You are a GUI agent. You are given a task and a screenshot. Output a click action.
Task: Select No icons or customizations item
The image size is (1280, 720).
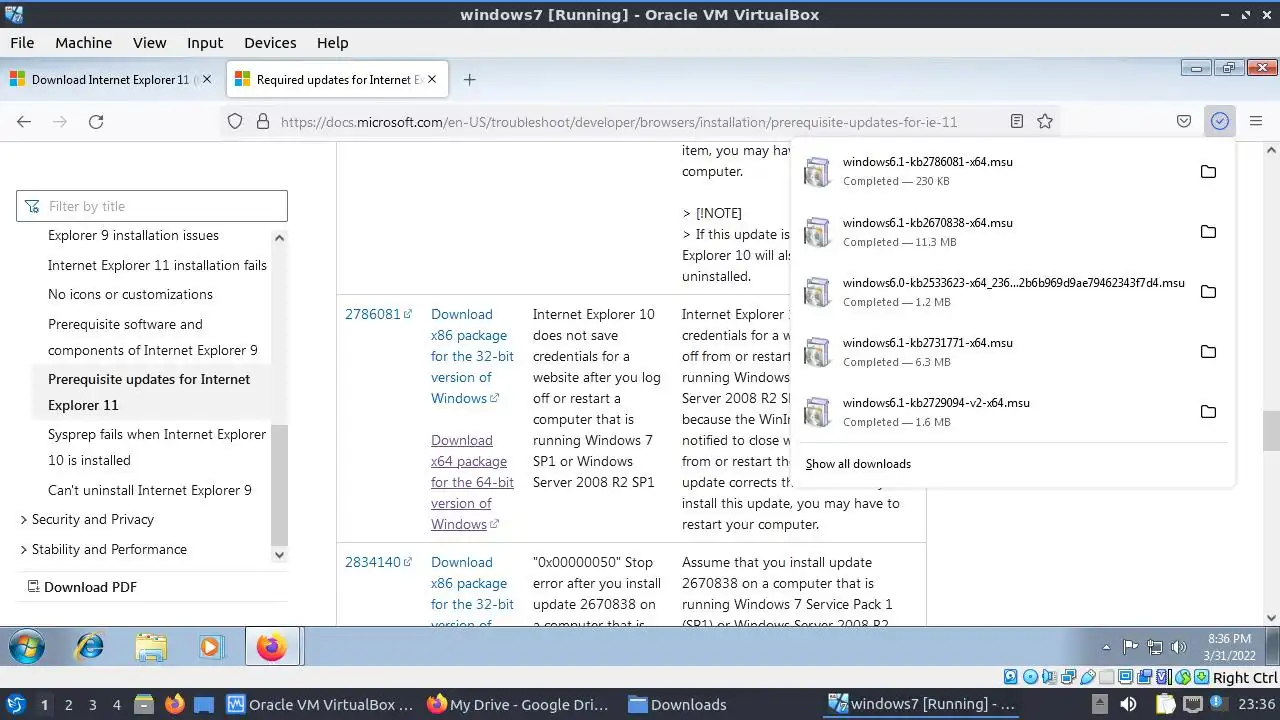(x=130, y=294)
